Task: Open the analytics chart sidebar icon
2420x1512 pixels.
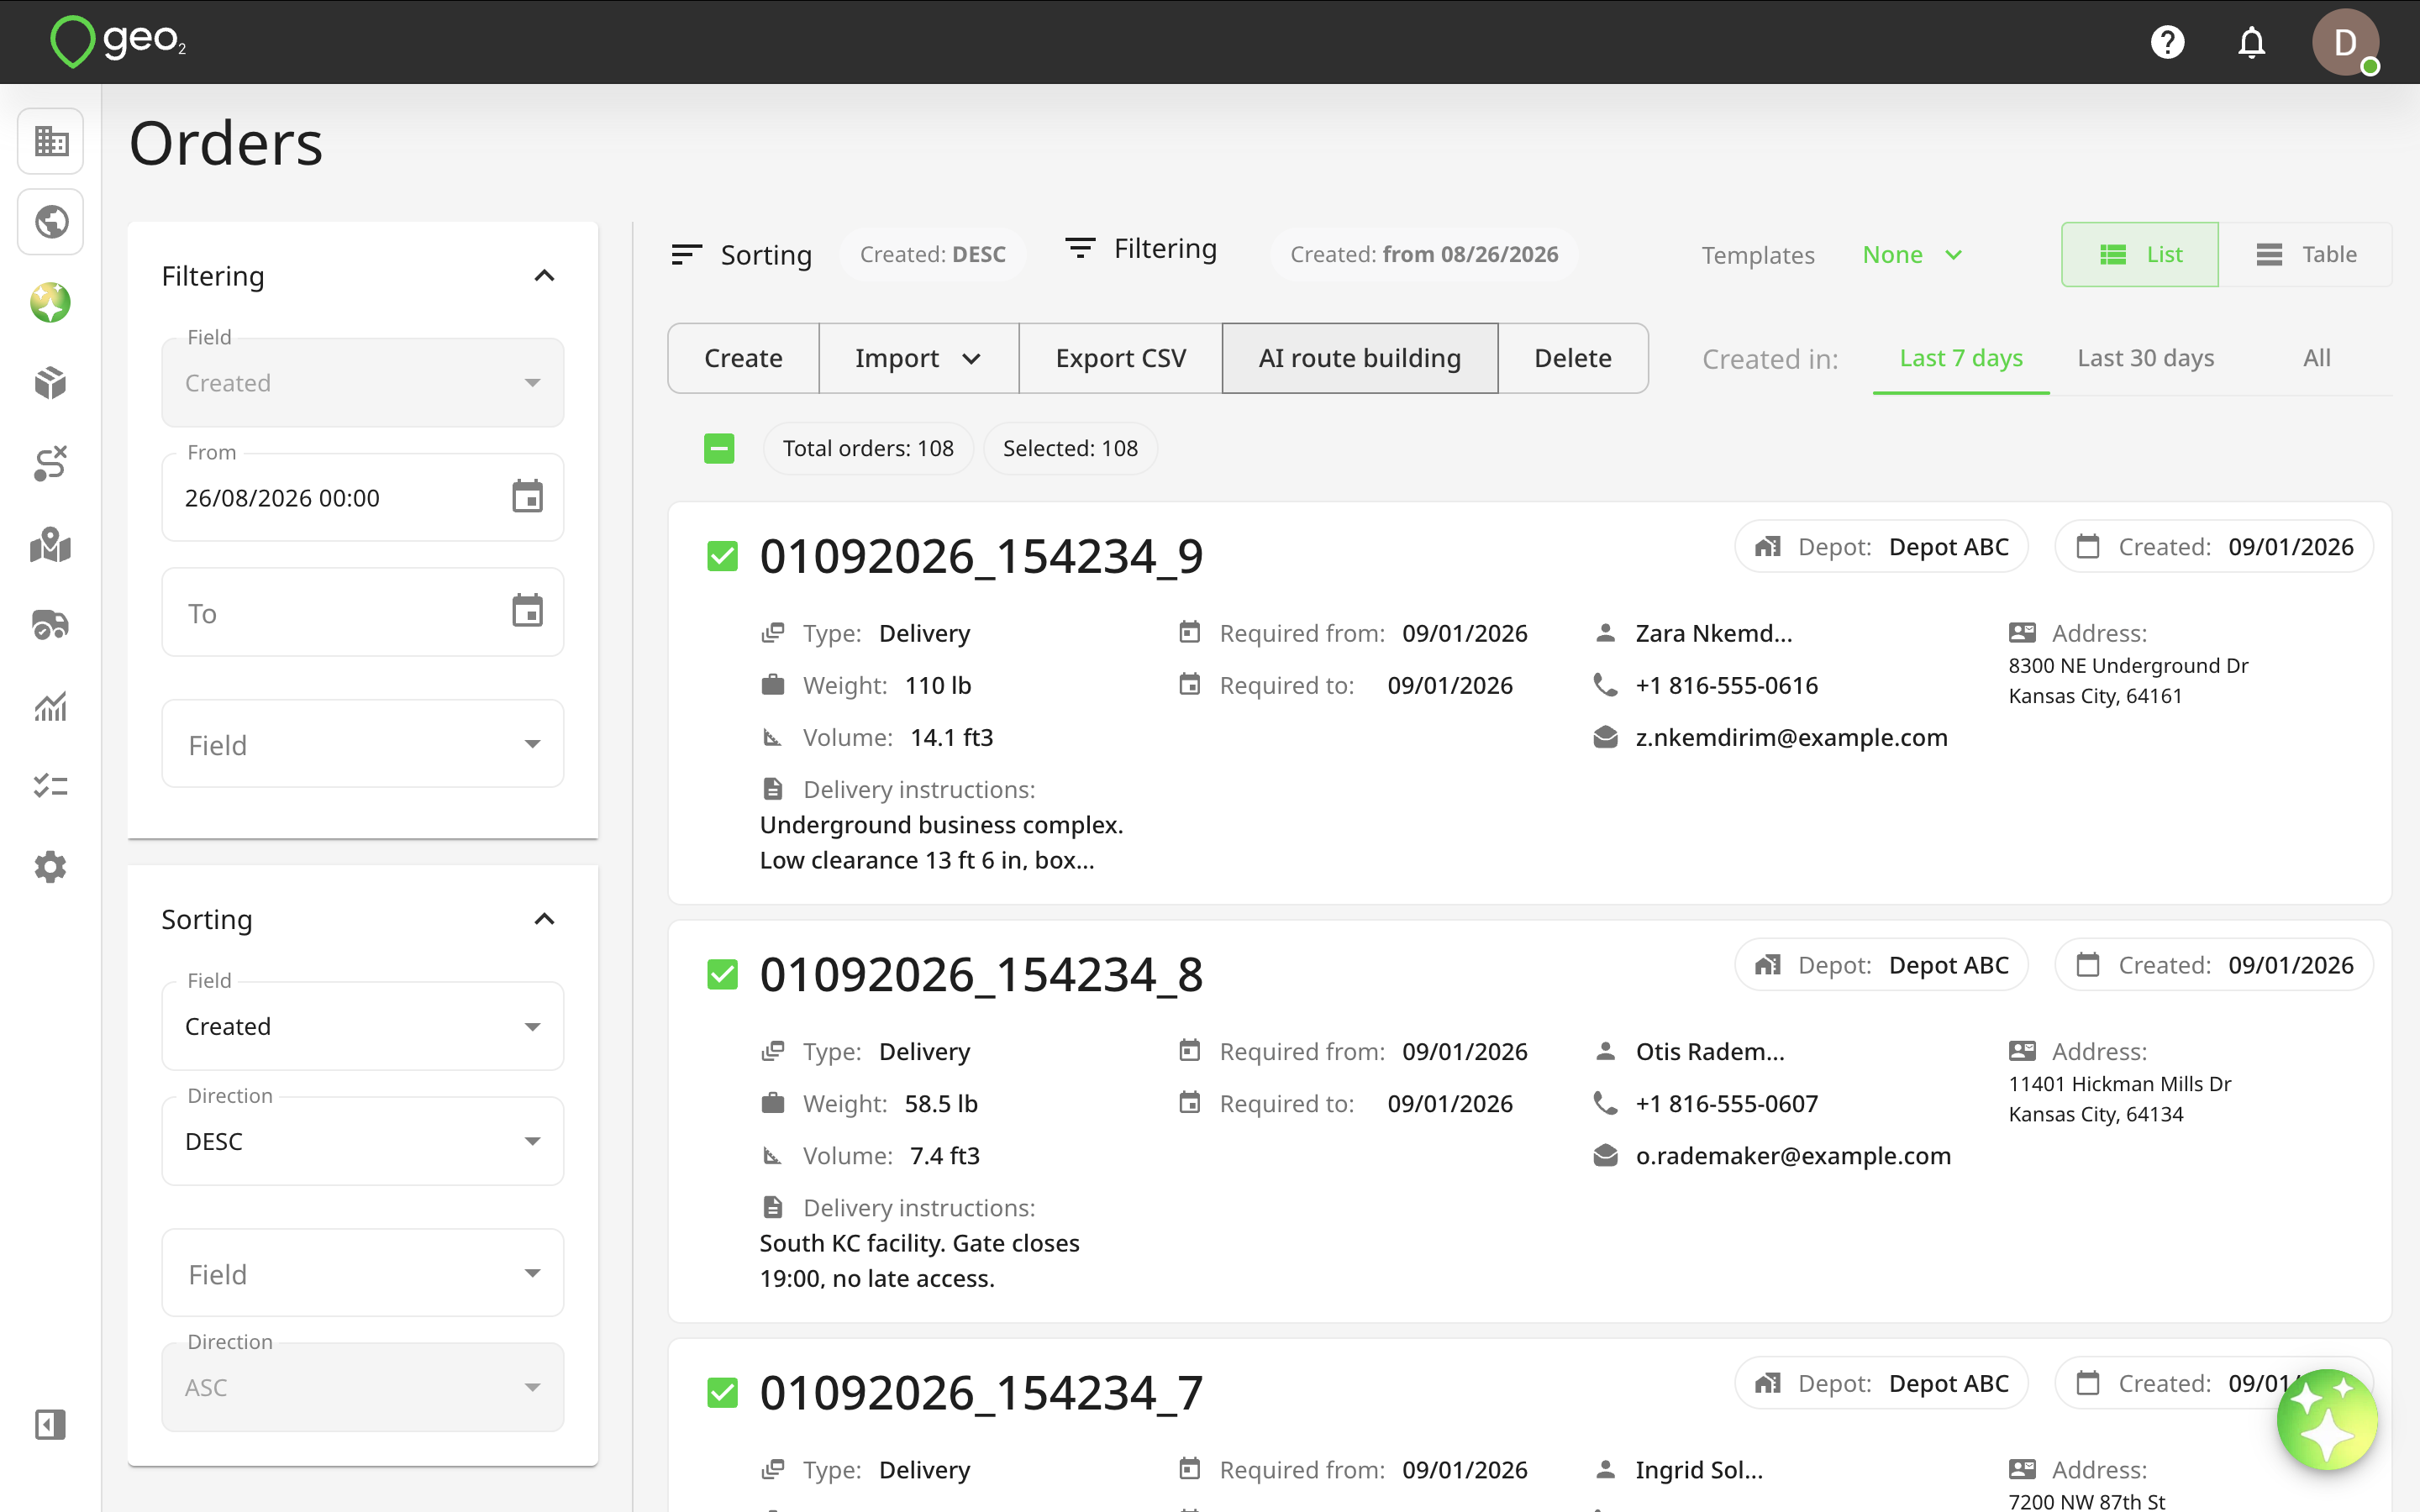Action: tap(51, 706)
